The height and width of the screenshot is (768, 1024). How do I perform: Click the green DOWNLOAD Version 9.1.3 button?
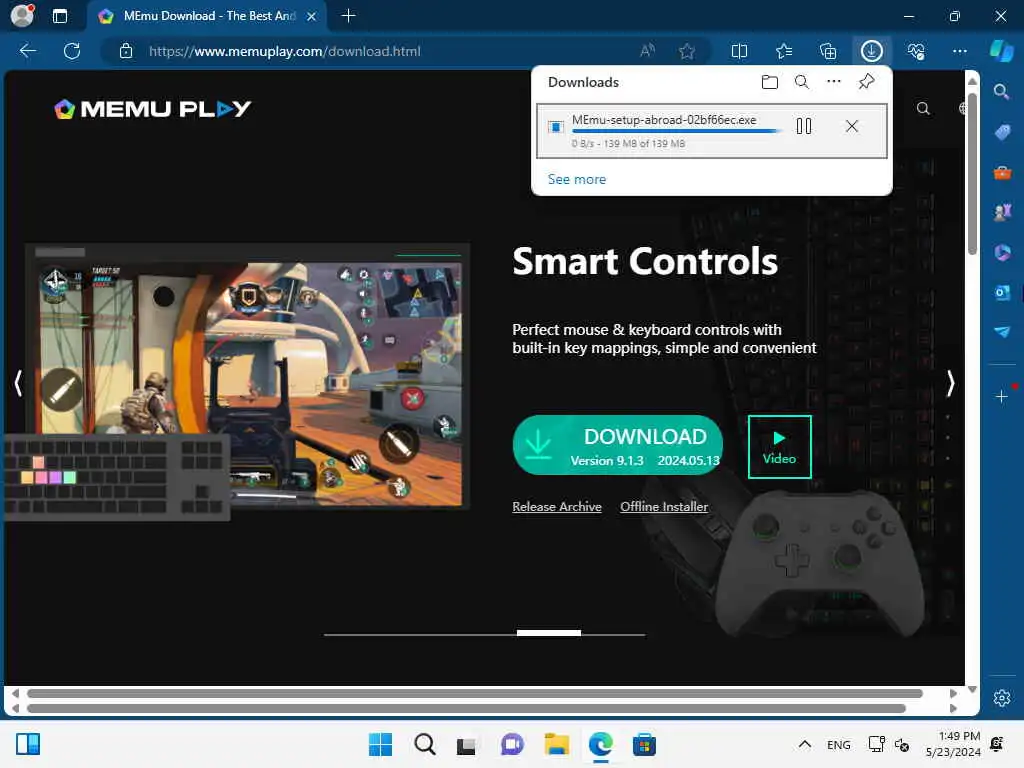click(618, 445)
